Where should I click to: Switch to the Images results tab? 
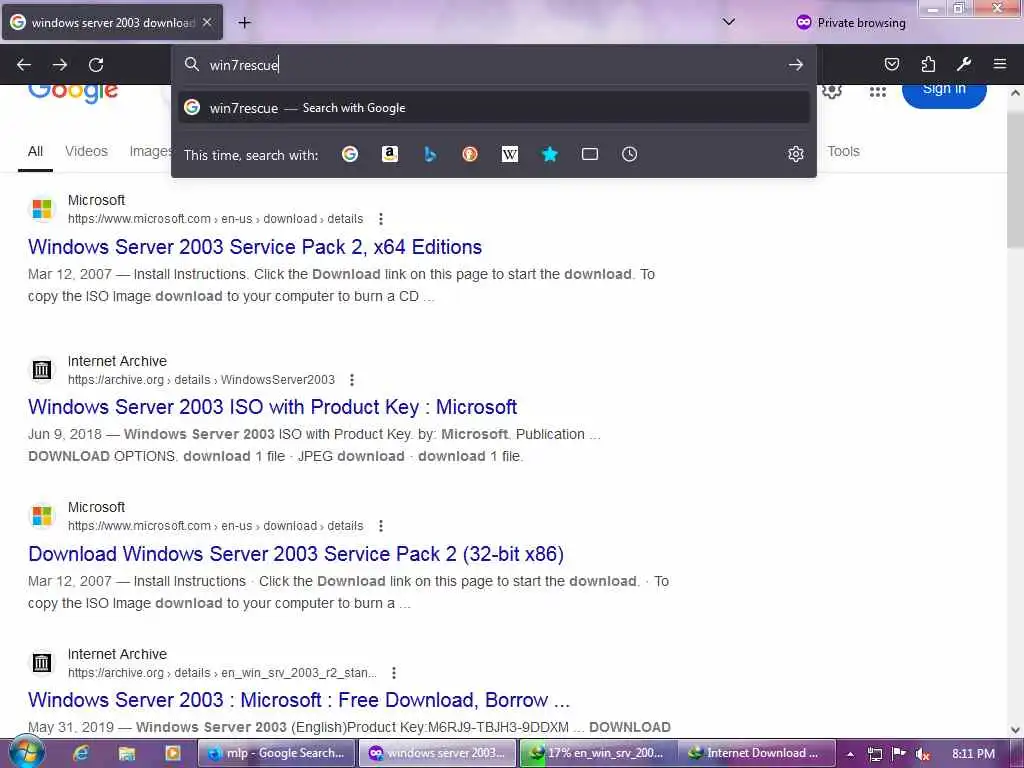point(150,152)
